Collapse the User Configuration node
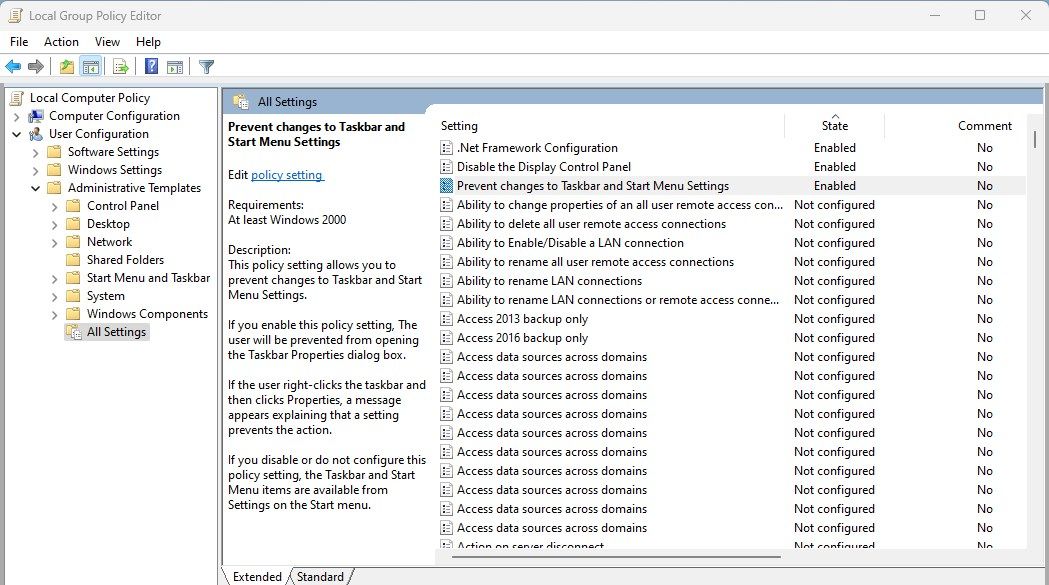 click(17, 134)
